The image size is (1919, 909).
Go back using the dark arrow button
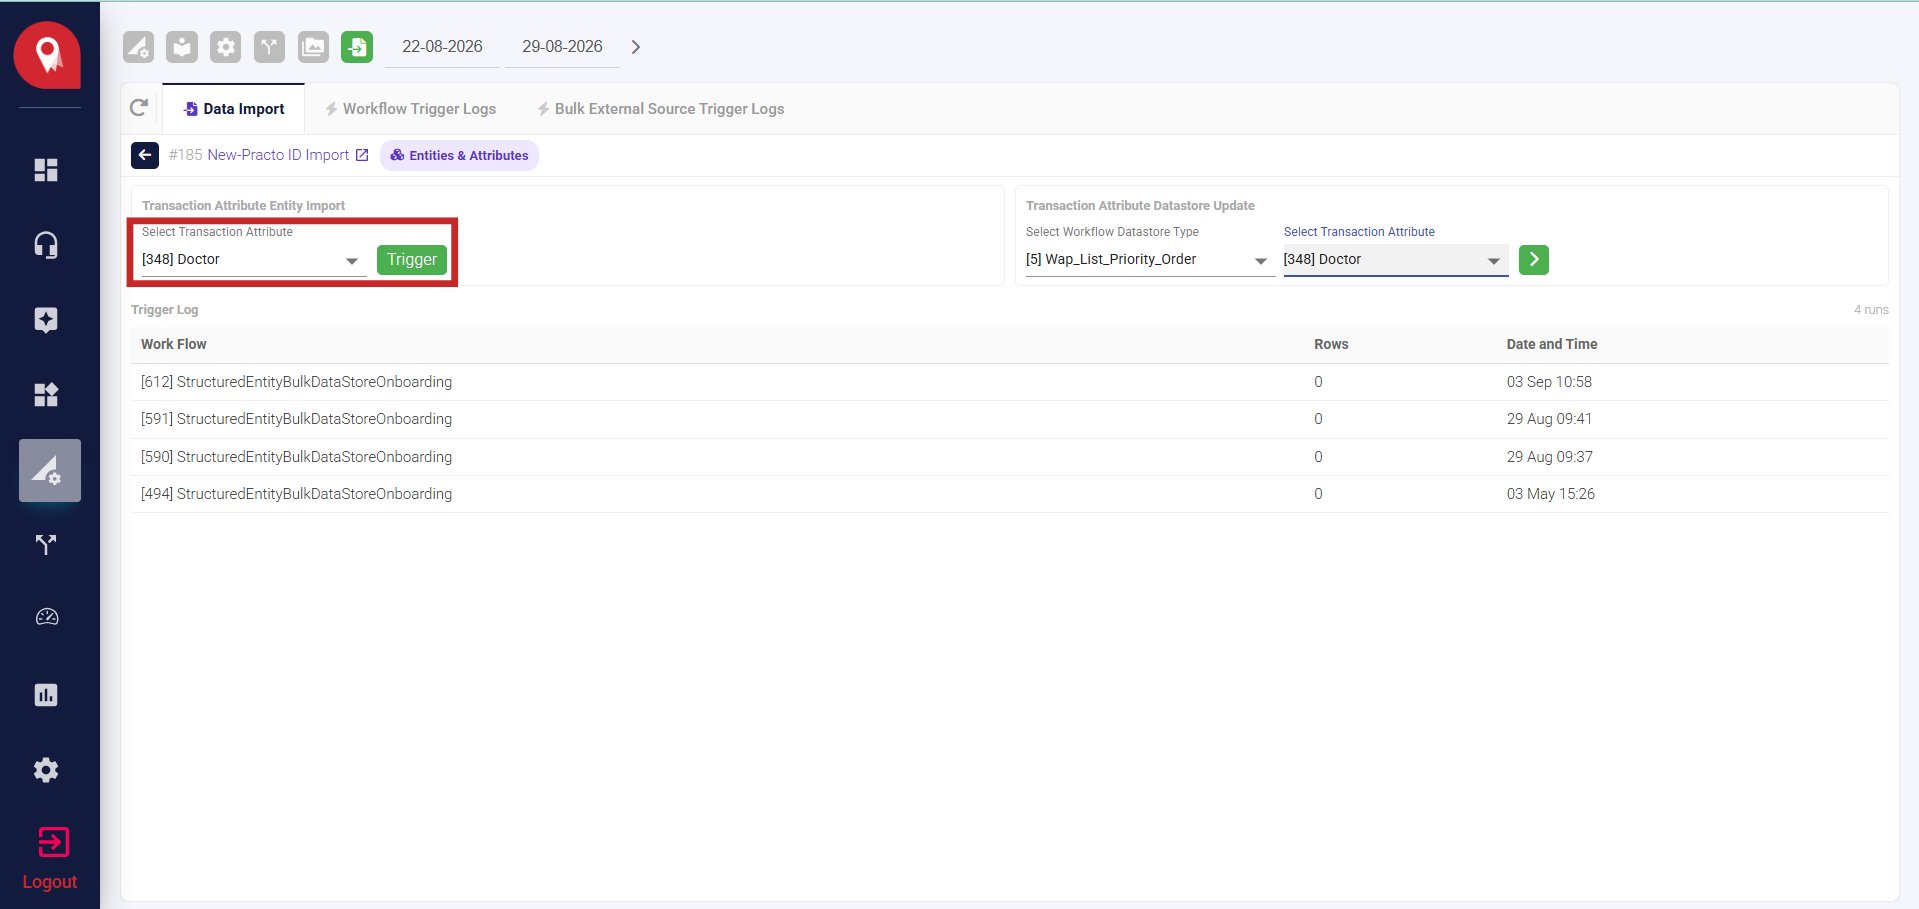(x=145, y=155)
